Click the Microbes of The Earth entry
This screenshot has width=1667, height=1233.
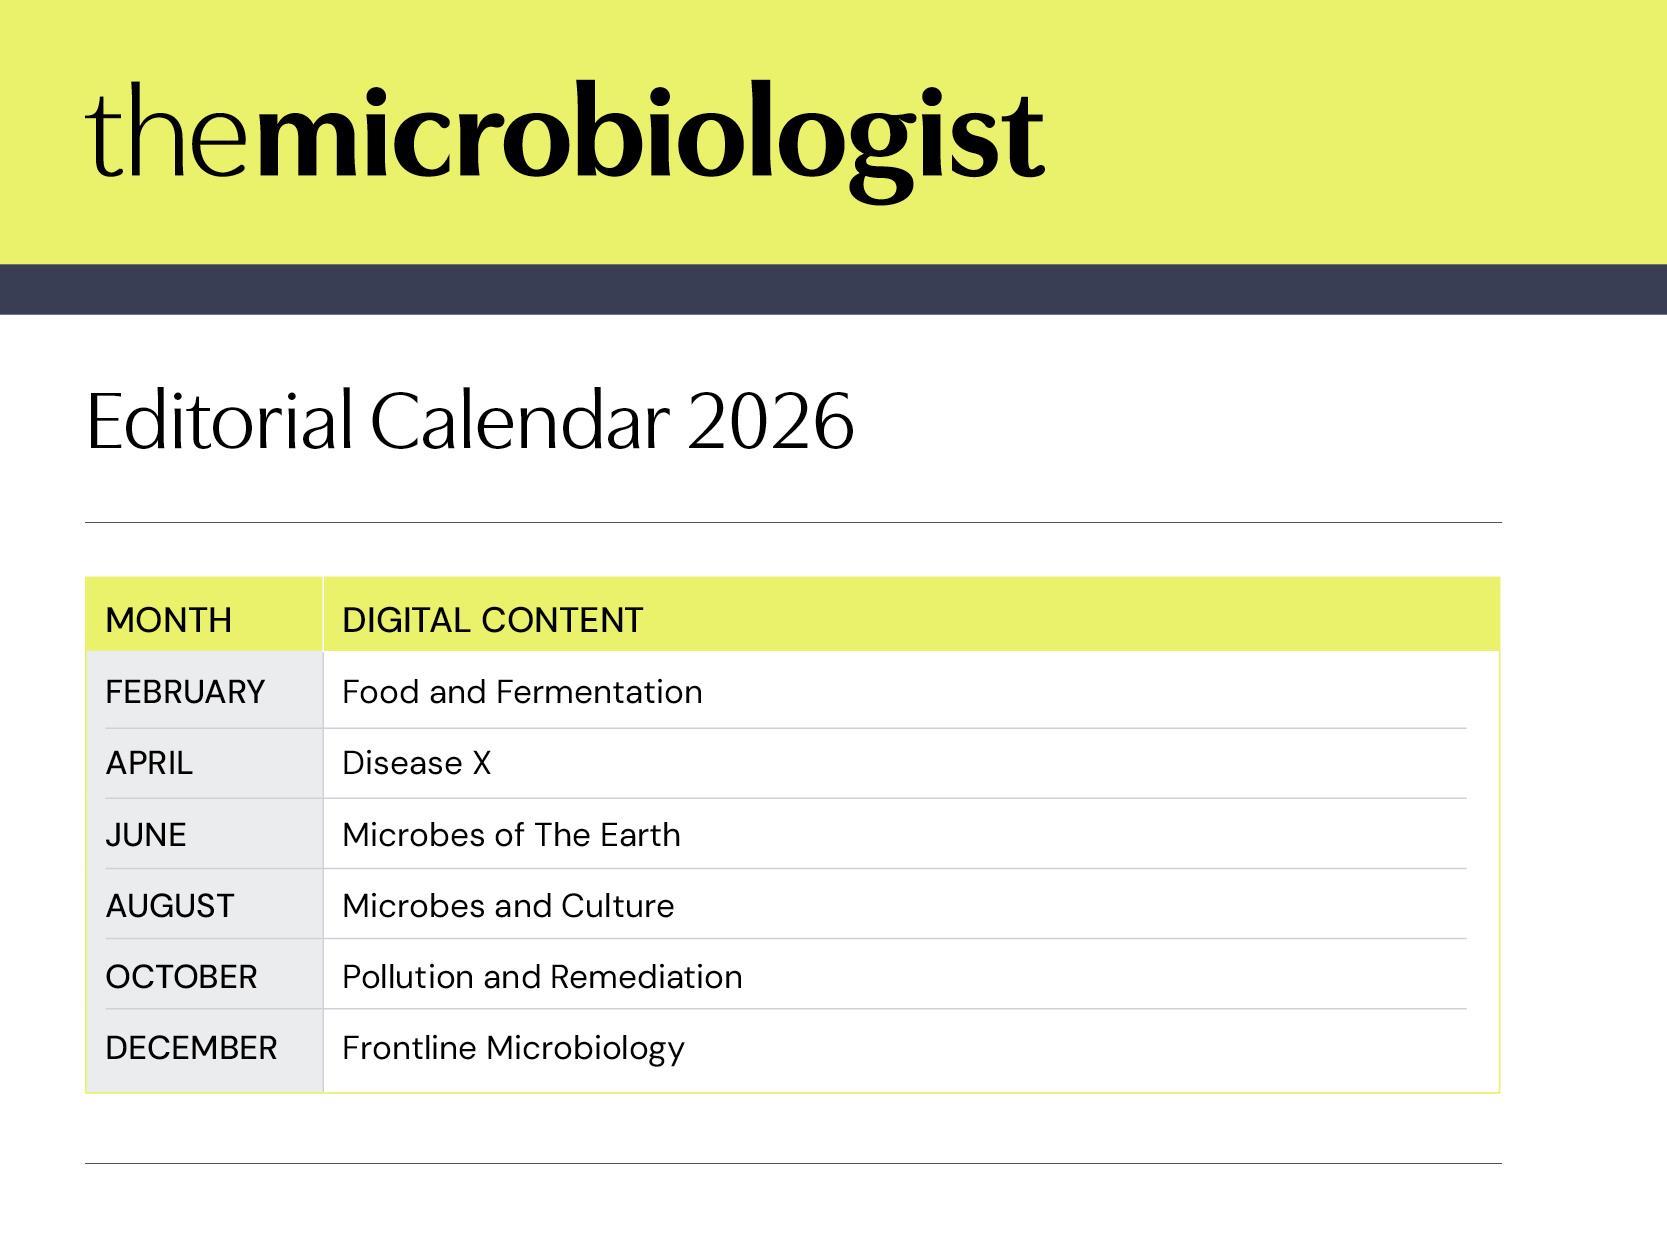click(x=511, y=835)
